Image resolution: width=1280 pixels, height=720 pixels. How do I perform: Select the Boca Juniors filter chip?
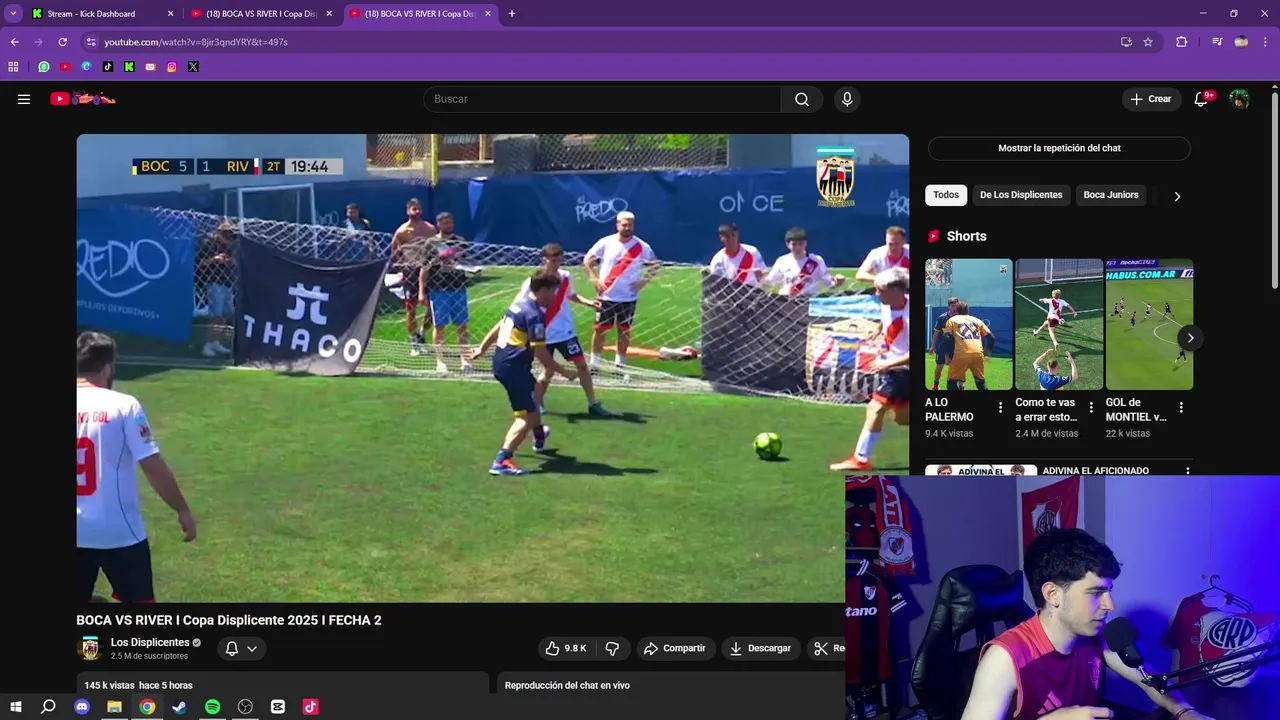[1111, 195]
